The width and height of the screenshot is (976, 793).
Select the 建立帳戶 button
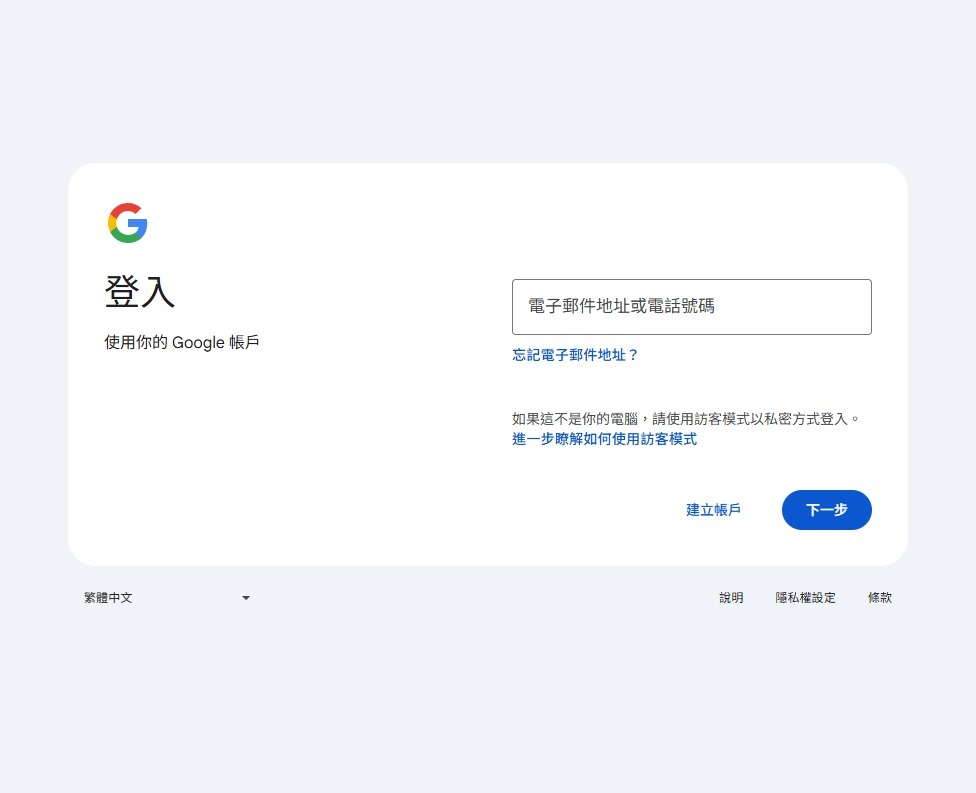click(713, 510)
